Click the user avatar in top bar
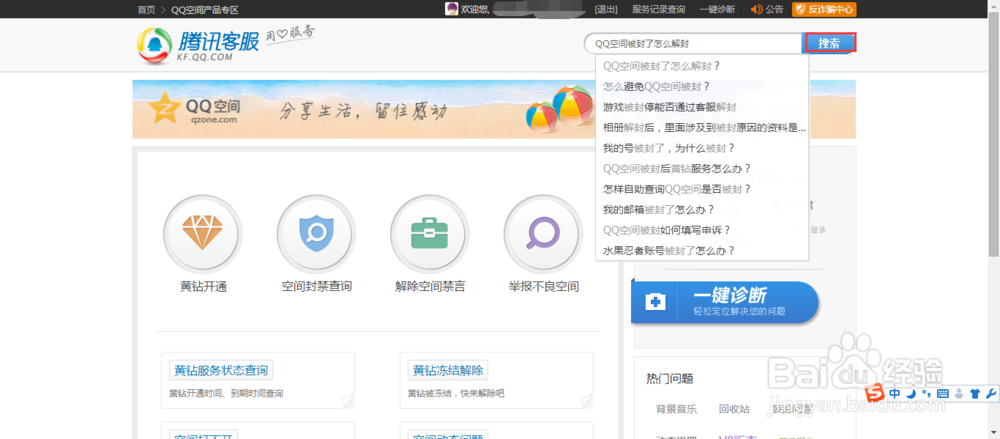 point(452,9)
